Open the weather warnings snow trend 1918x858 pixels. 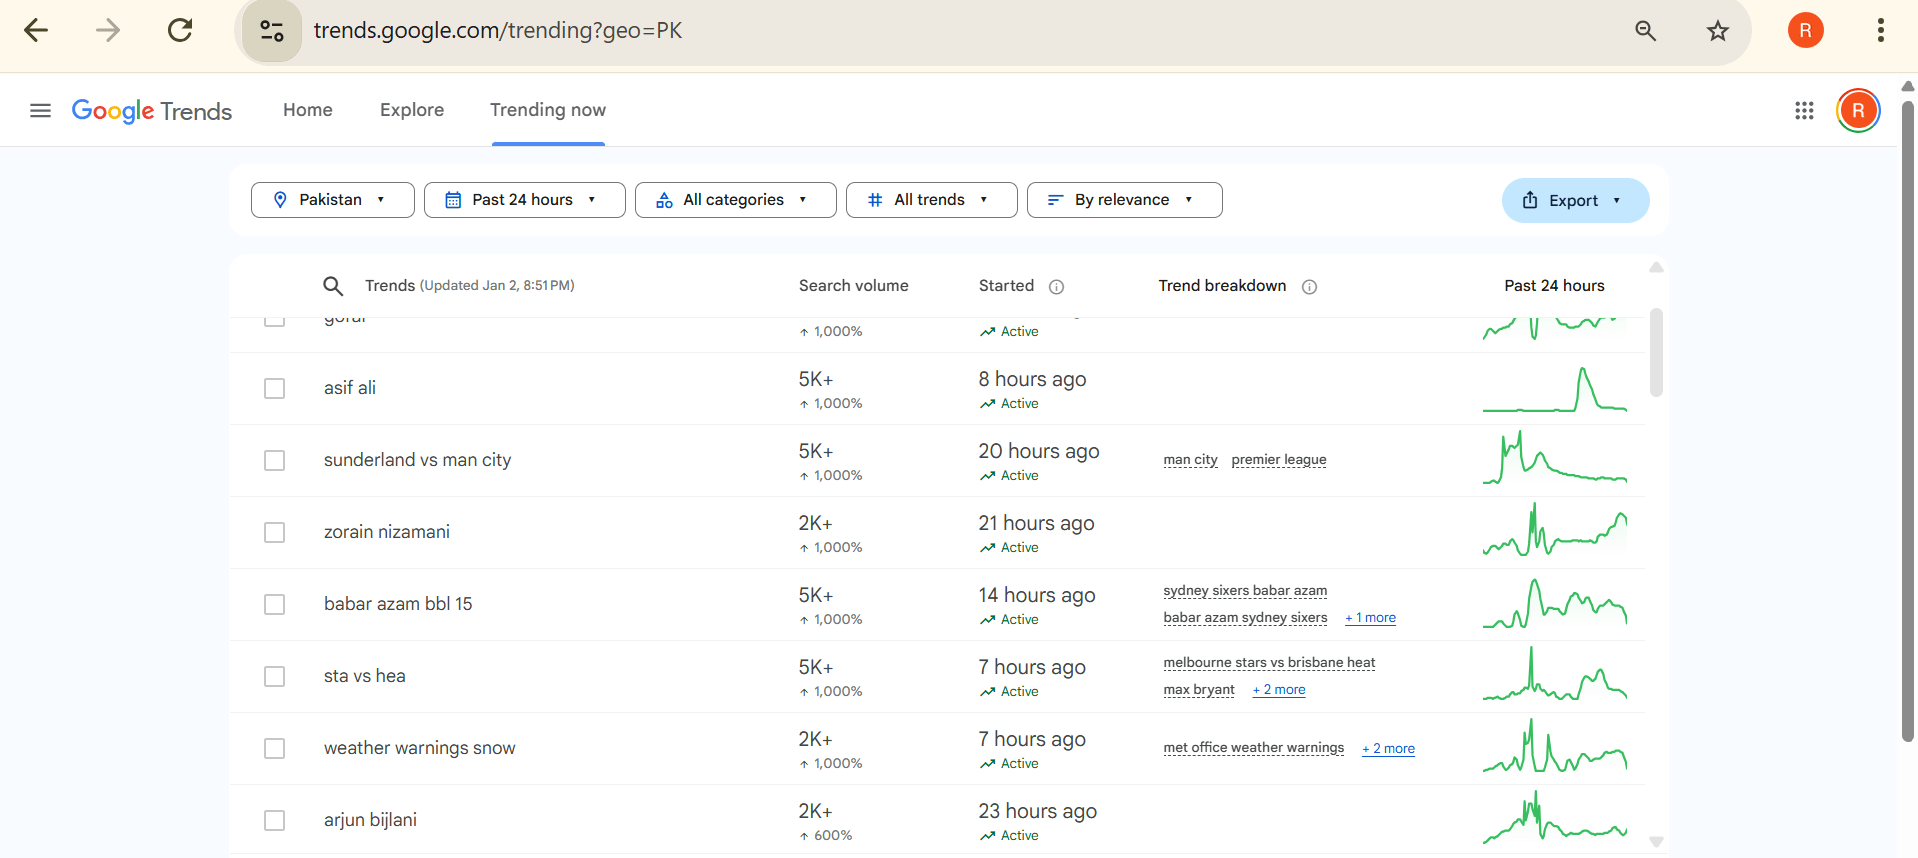click(420, 748)
